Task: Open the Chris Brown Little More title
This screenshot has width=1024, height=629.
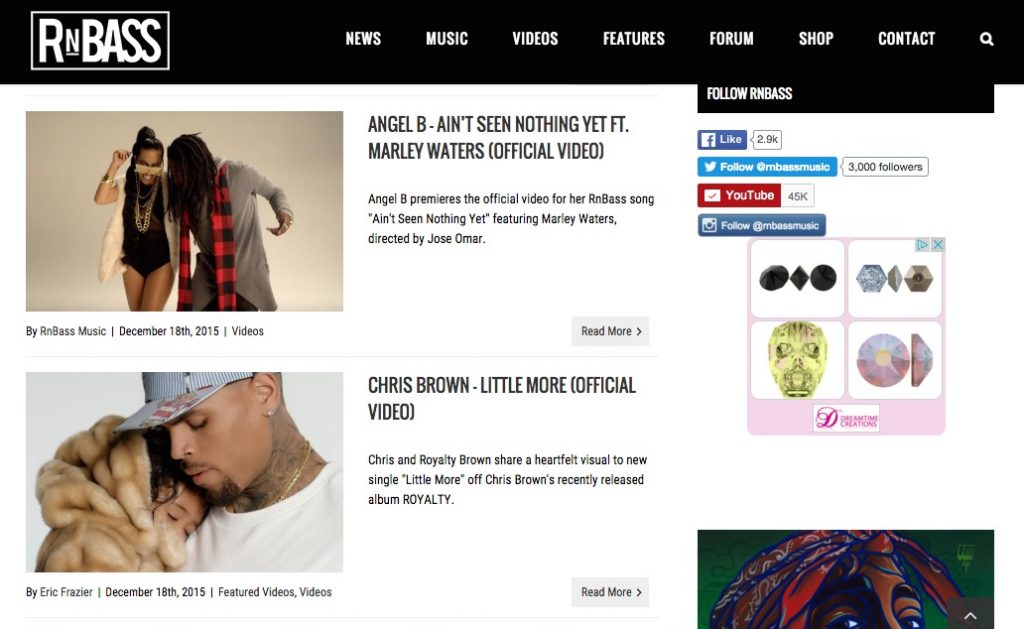Action: pos(502,398)
